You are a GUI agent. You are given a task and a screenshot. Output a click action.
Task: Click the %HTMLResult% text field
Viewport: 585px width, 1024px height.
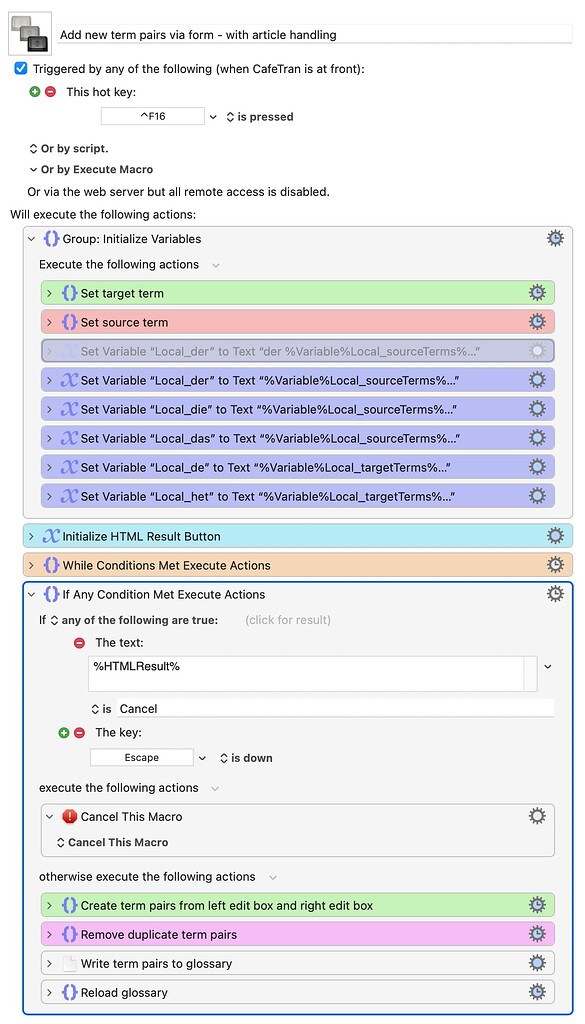pyautogui.click(x=306, y=674)
